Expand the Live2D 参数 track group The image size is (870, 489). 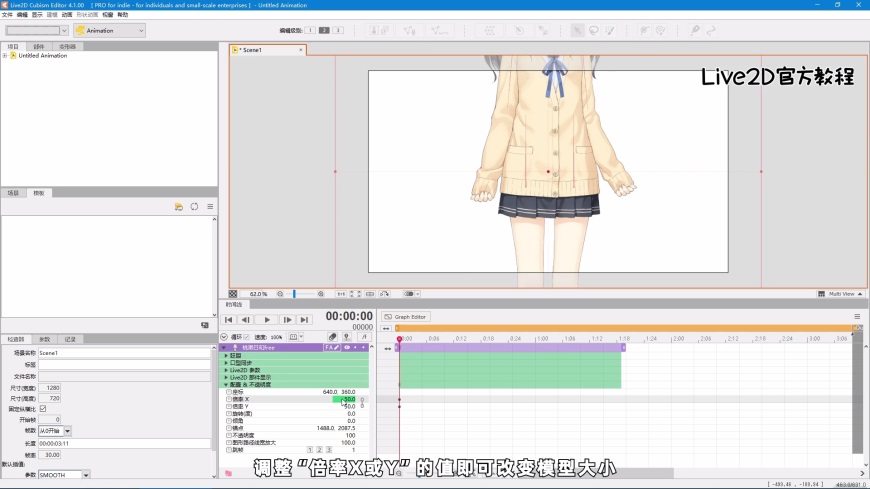226,370
